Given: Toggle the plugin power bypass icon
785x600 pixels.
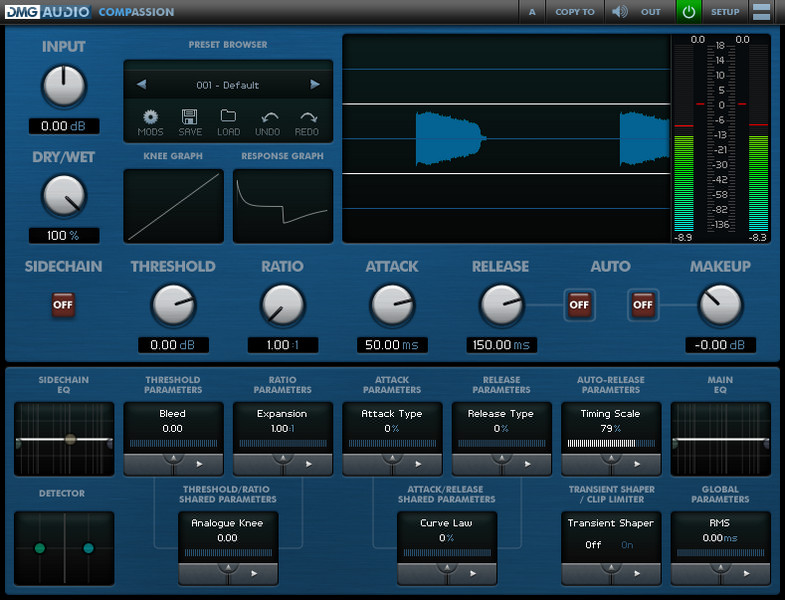Looking at the screenshot, I should pos(688,12).
